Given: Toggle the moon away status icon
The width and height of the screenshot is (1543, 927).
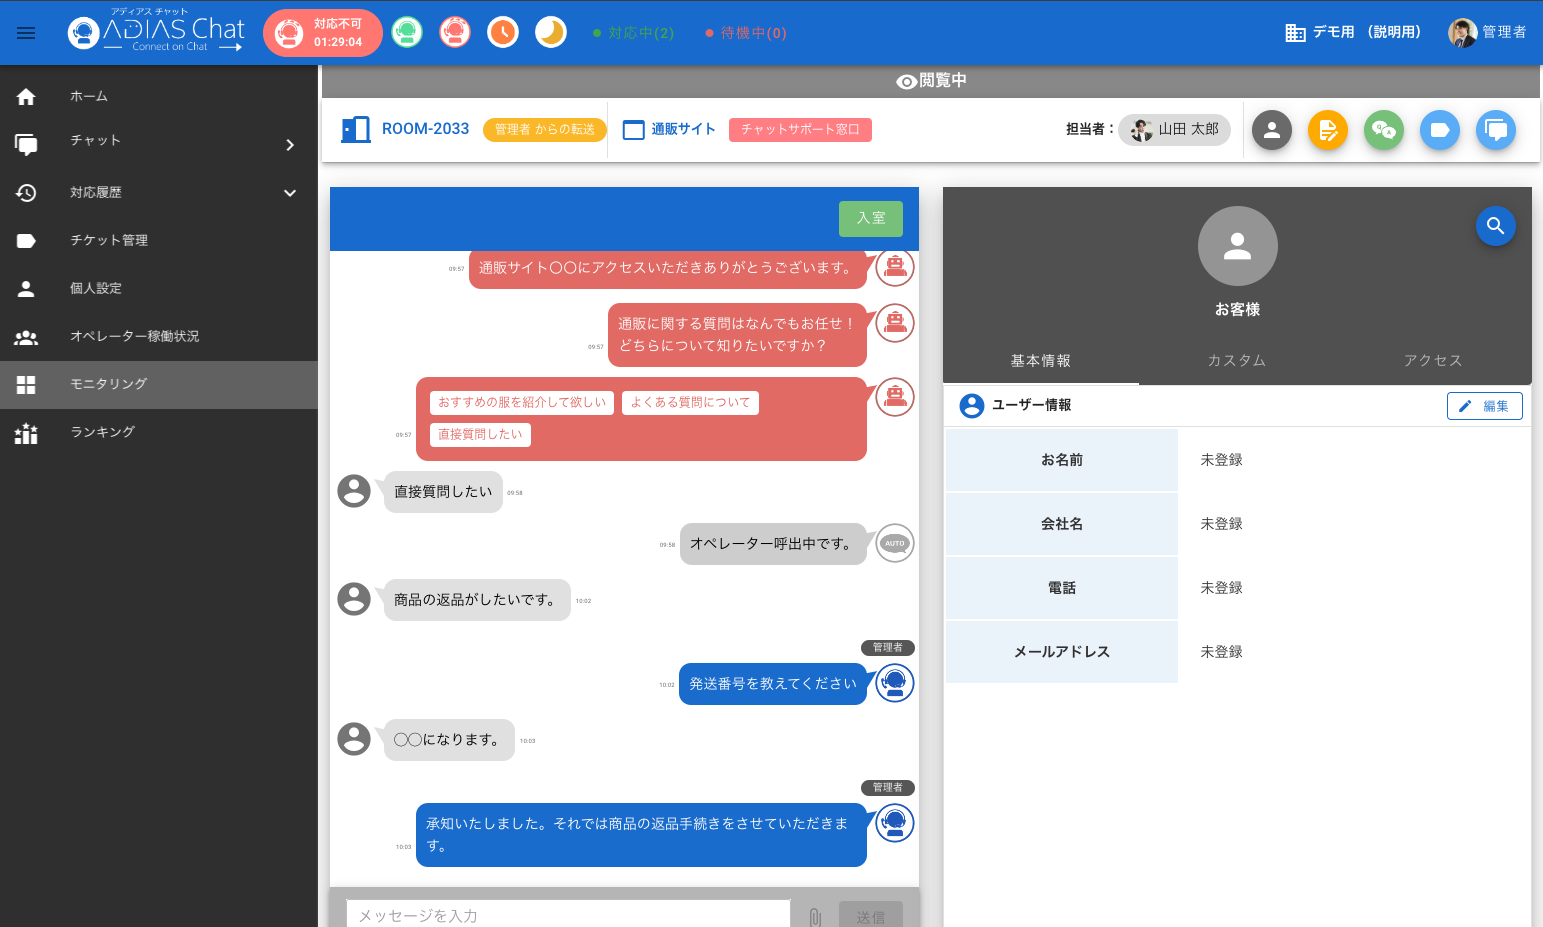Looking at the screenshot, I should point(551,33).
